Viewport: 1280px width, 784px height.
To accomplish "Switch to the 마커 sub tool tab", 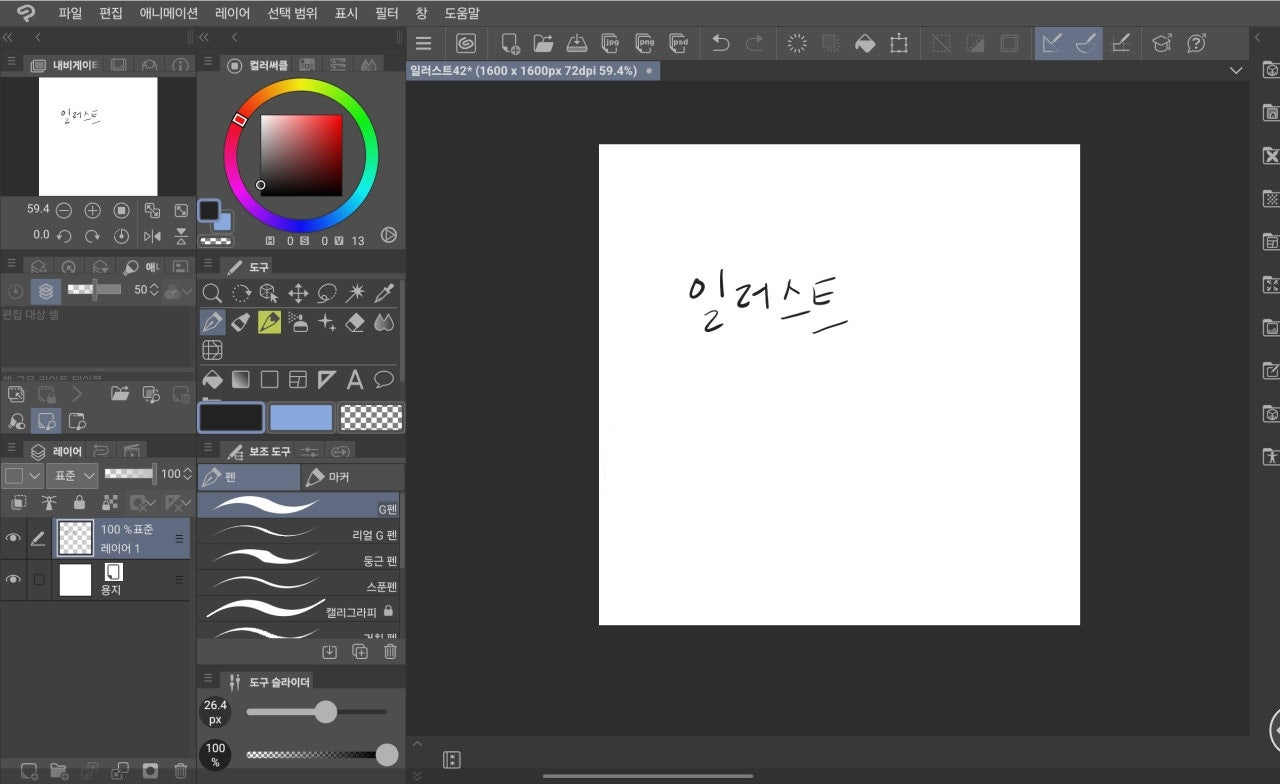I will (353, 477).
